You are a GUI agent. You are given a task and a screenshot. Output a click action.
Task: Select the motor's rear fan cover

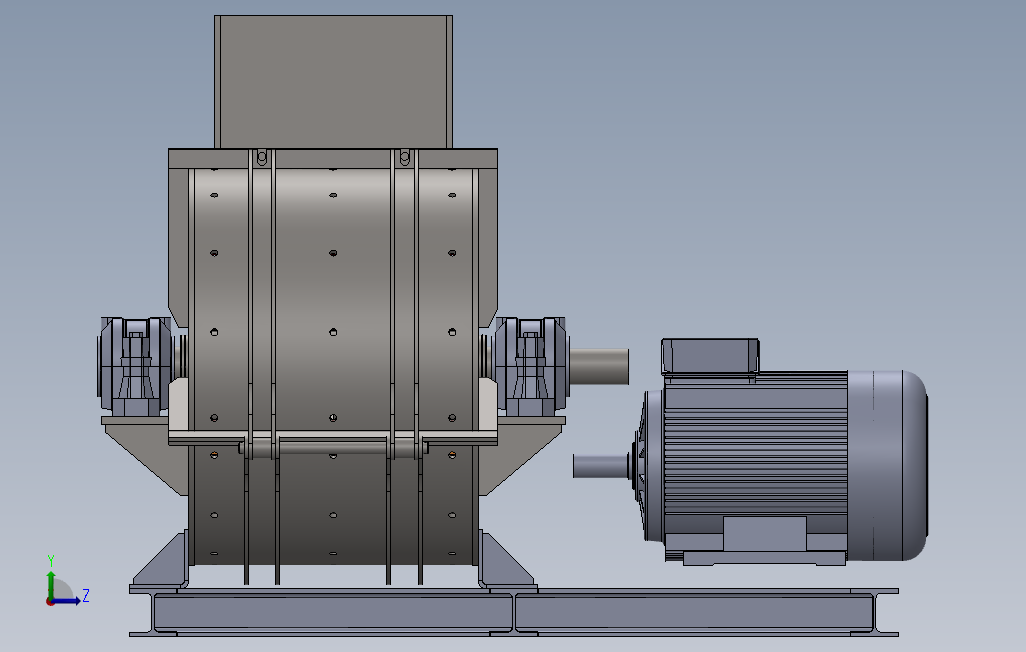pos(887,465)
